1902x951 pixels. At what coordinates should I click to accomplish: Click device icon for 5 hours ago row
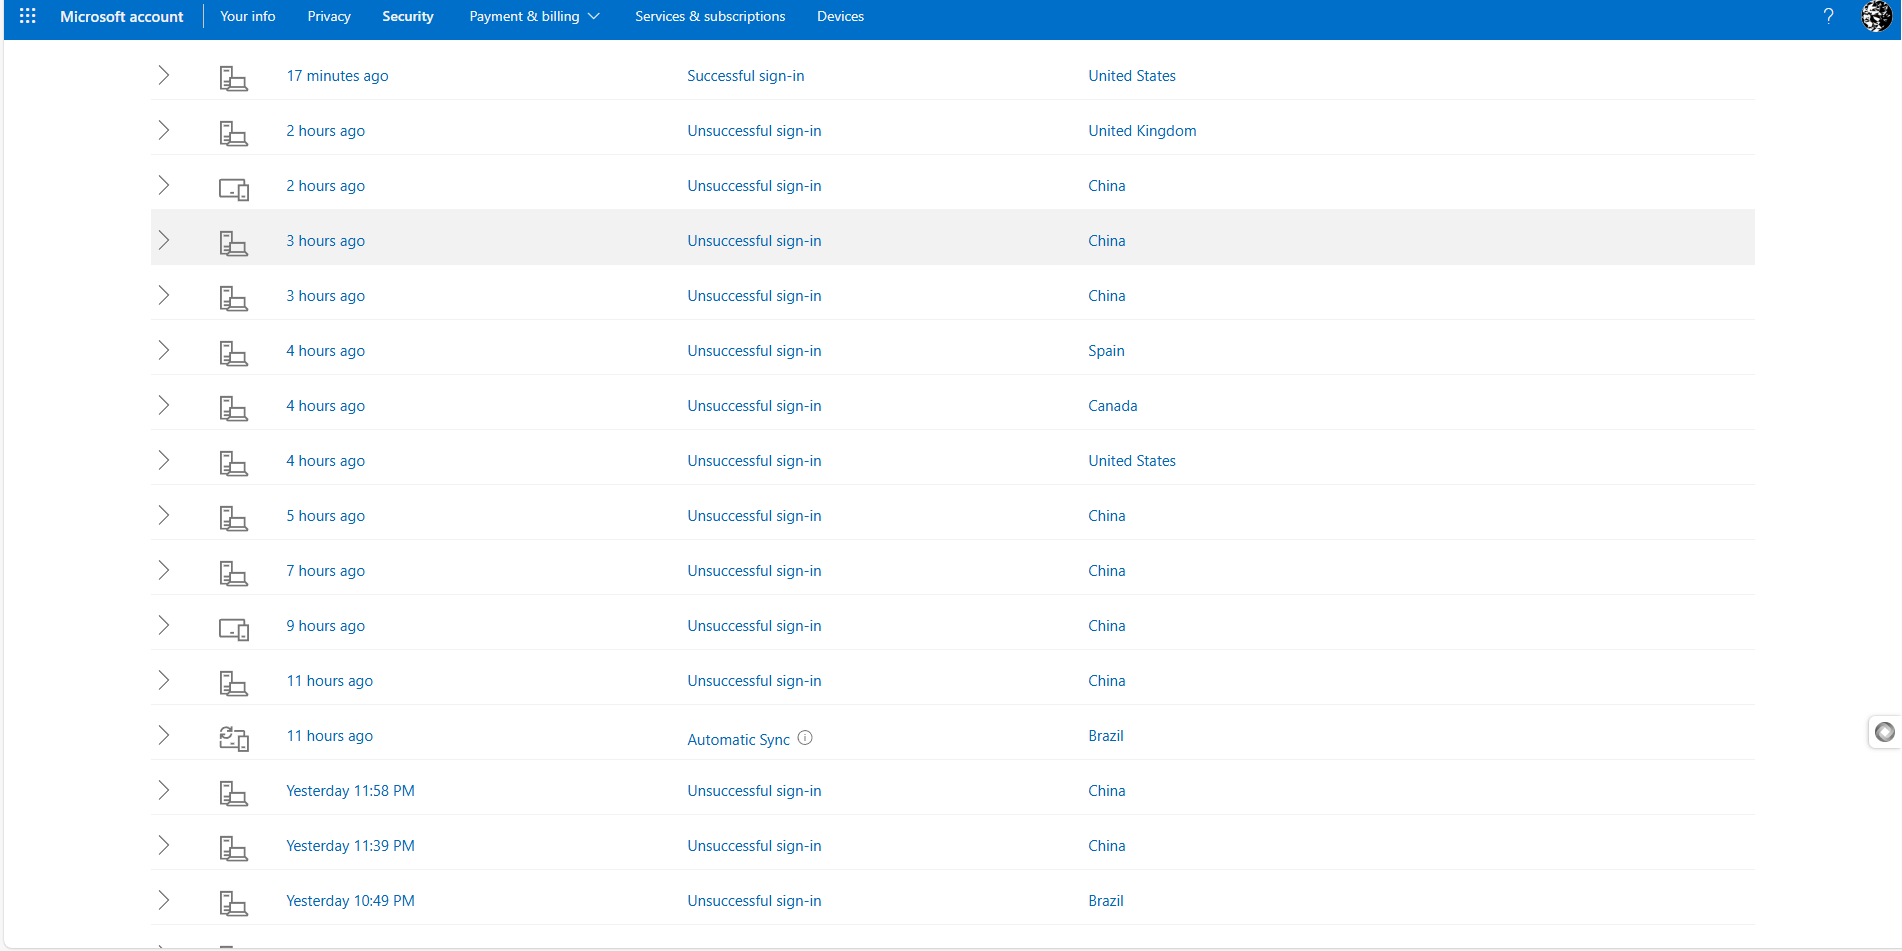233,518
